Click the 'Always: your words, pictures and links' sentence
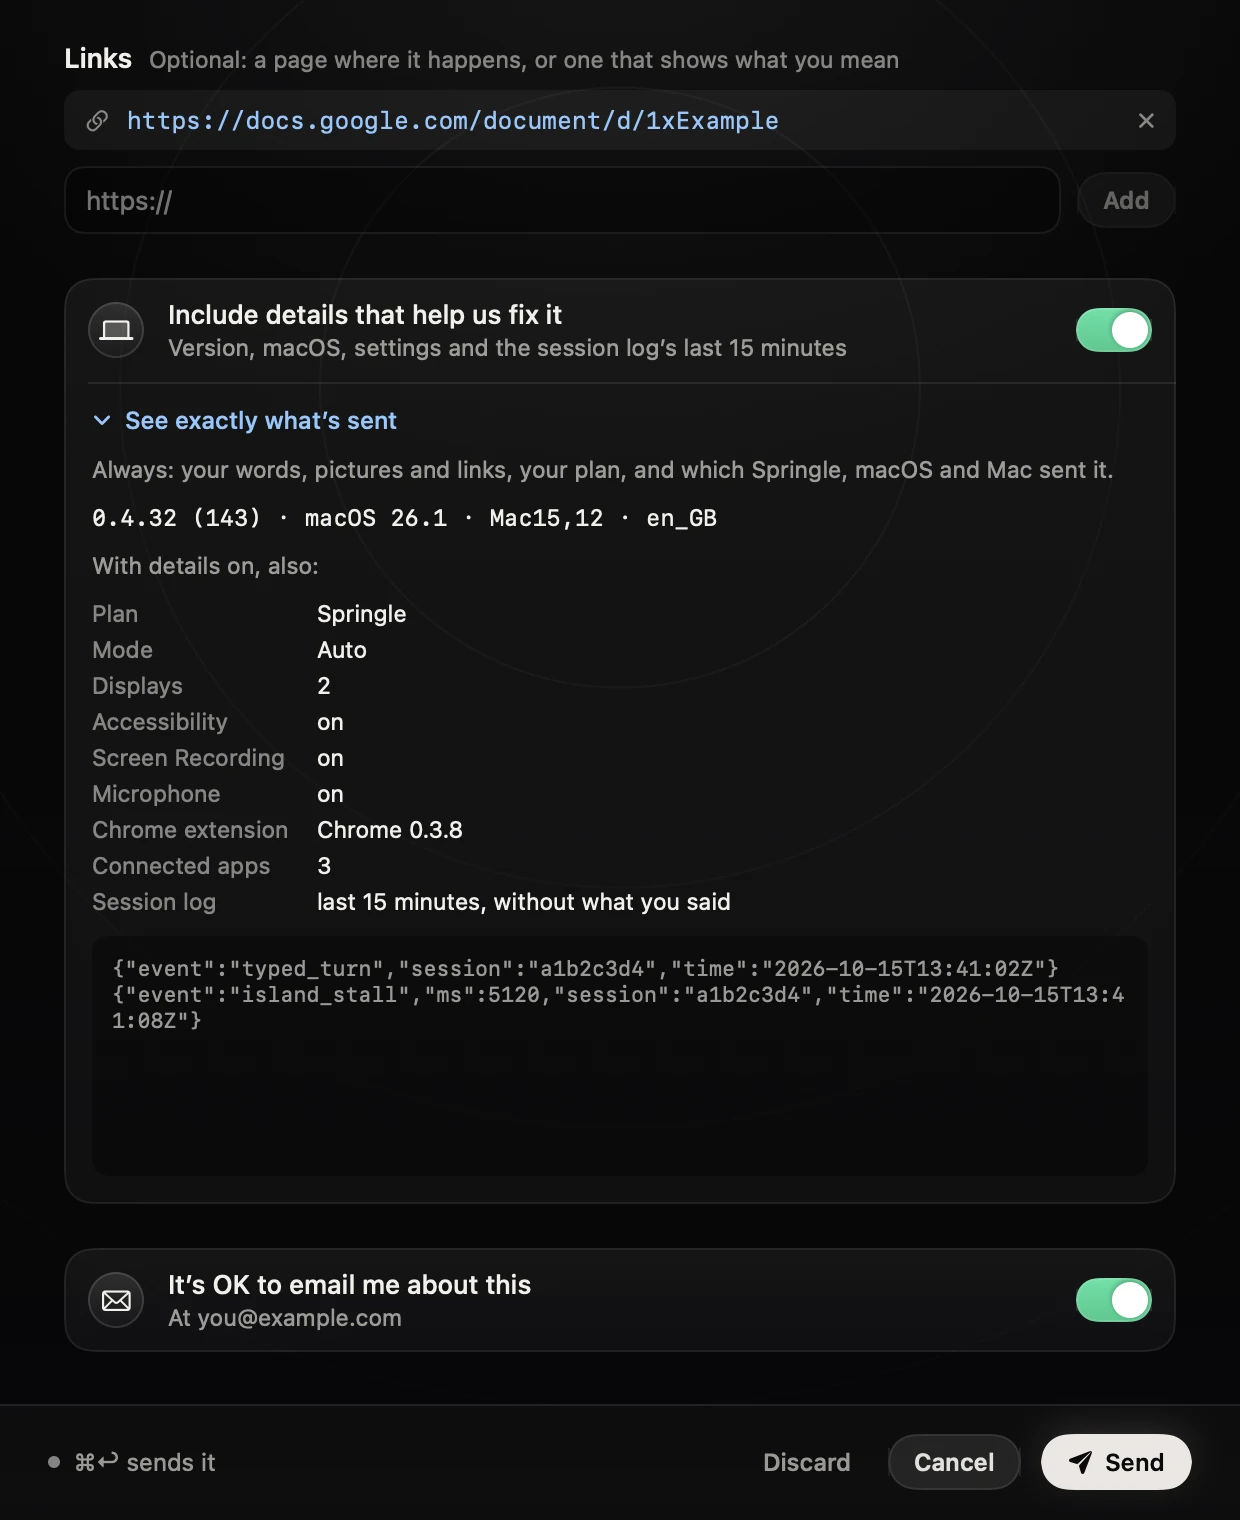This screenshot has width=1240, height=1520. pos(602,470)
